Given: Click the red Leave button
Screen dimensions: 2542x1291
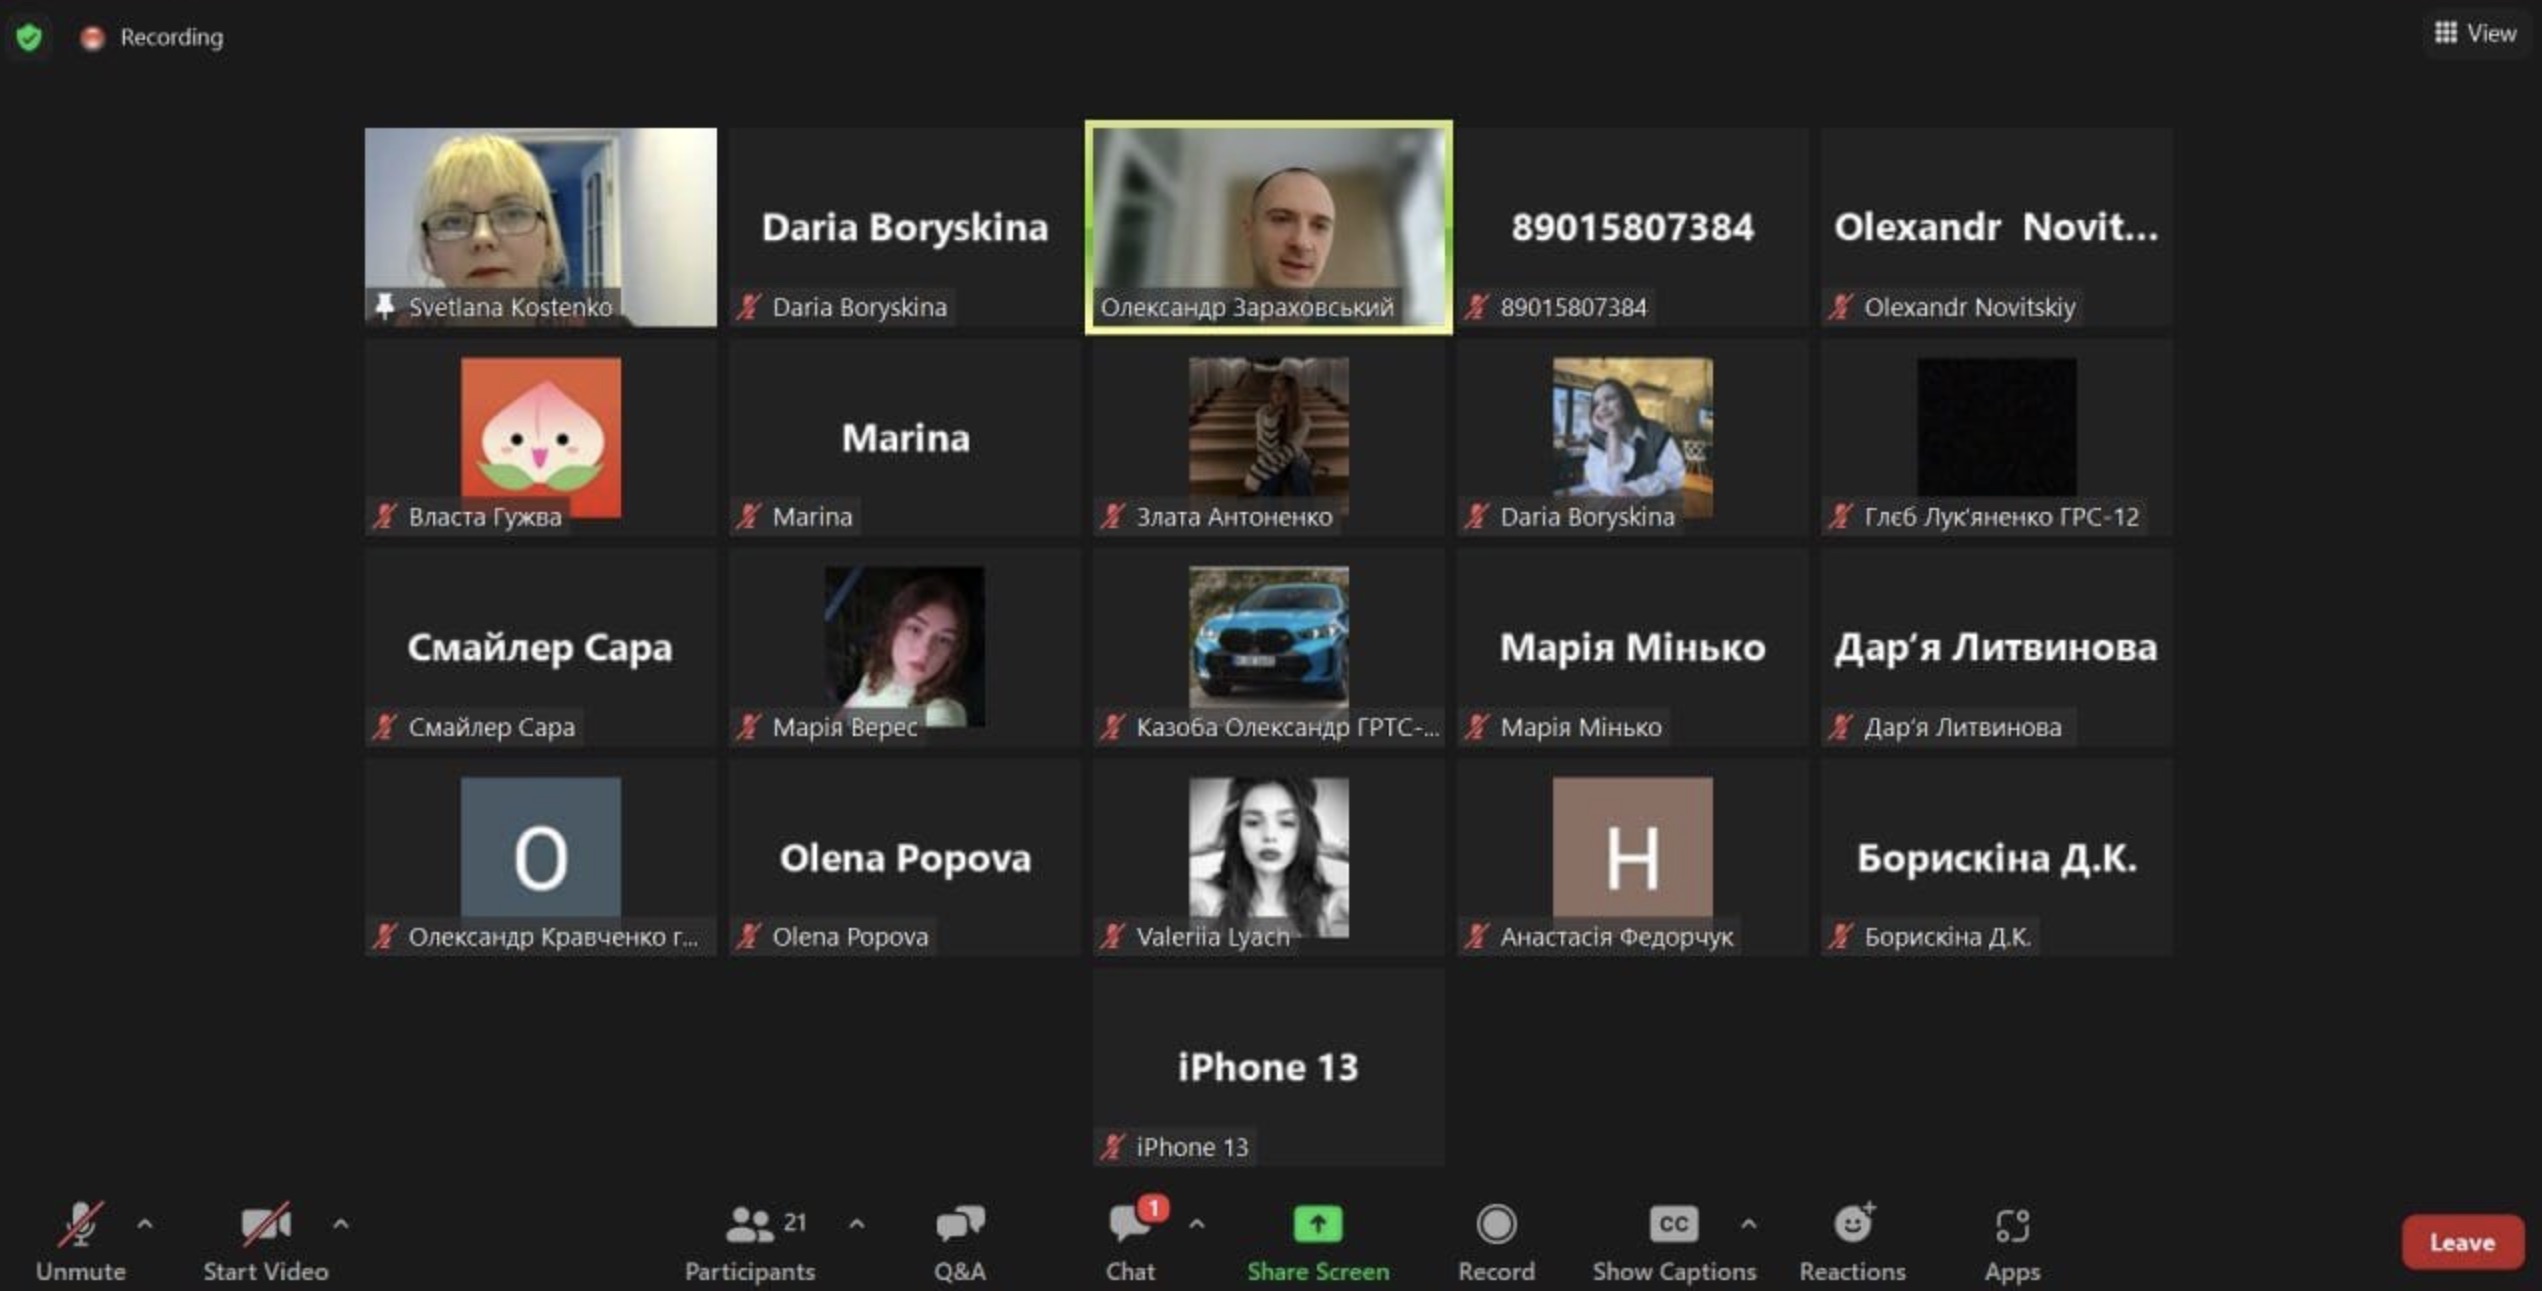Looking at the screenshot, I should point(2462,1242).
